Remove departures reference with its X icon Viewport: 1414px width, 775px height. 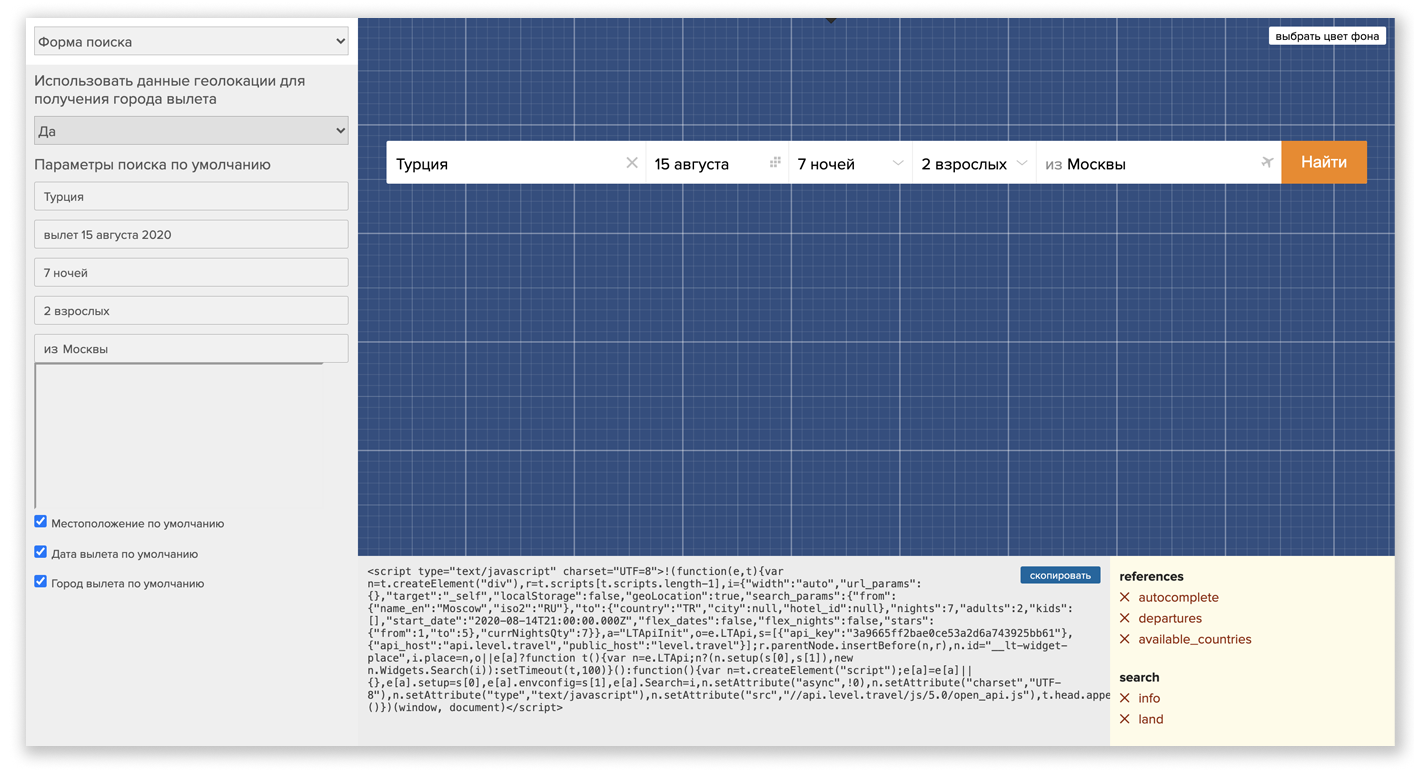point(1125,618)
